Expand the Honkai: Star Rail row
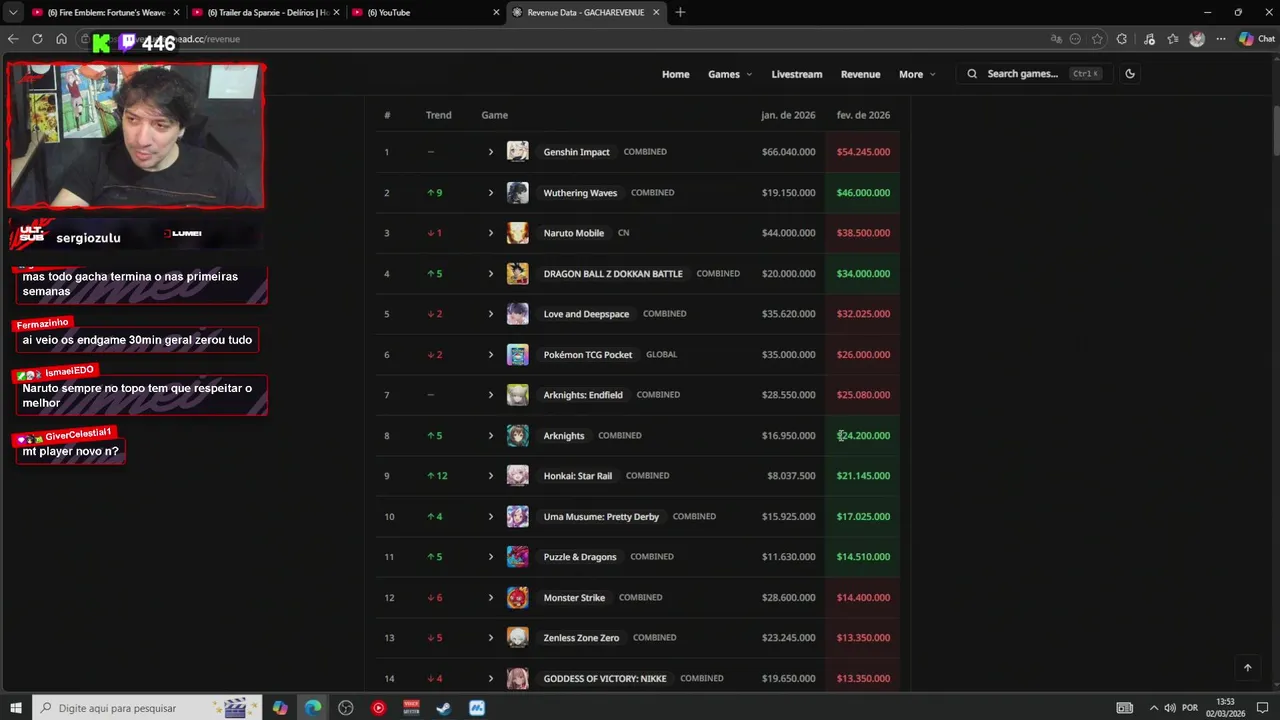Screen dimensions: 1280x720 click(490, 476)
